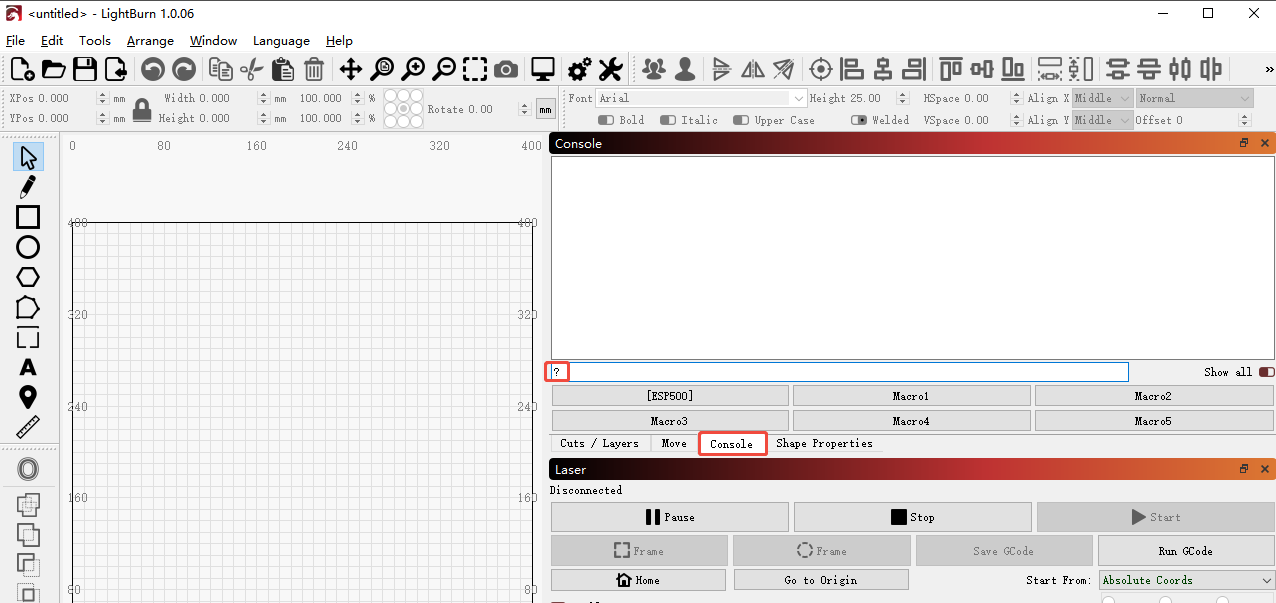Select the Draw Lines pencil tool
This screenshot has height=603, width=1276.
[28, 187]
